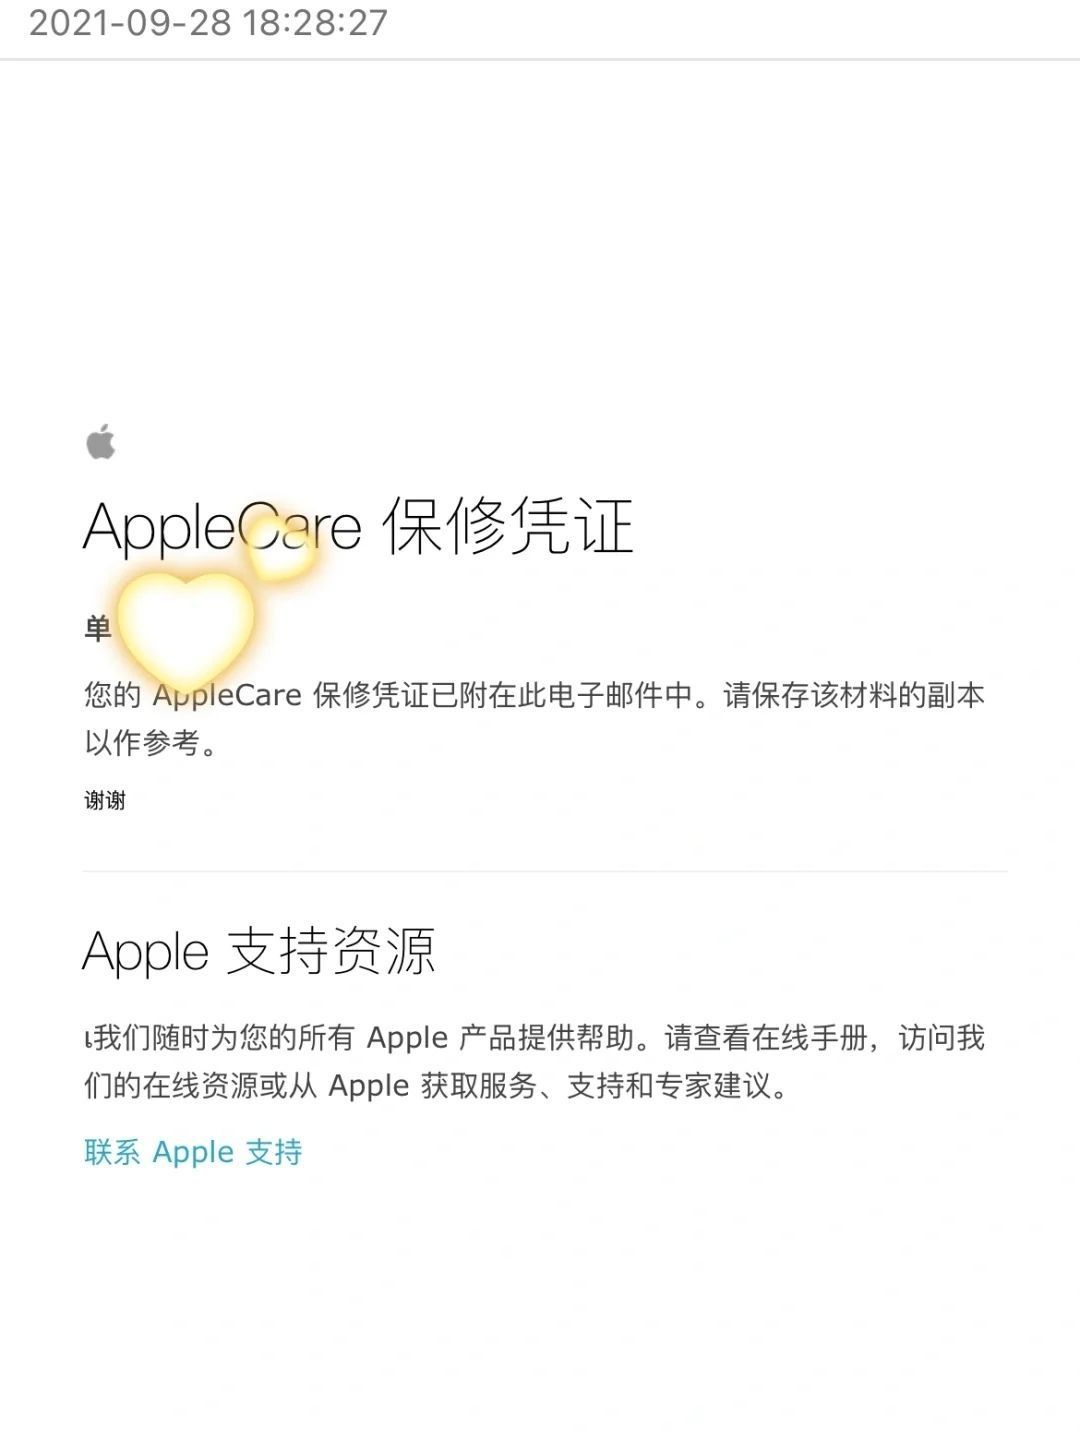Click the 我们随时为您的所有 phrase
The width and height of the screenshot is (1080, 1440).
click(x=225, y=1038)
